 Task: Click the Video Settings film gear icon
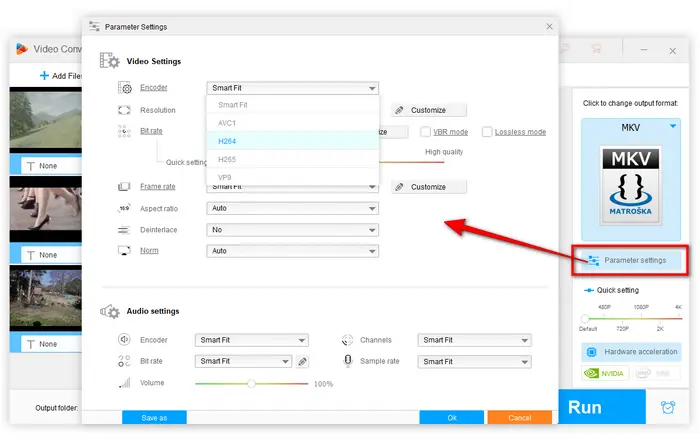109,61
